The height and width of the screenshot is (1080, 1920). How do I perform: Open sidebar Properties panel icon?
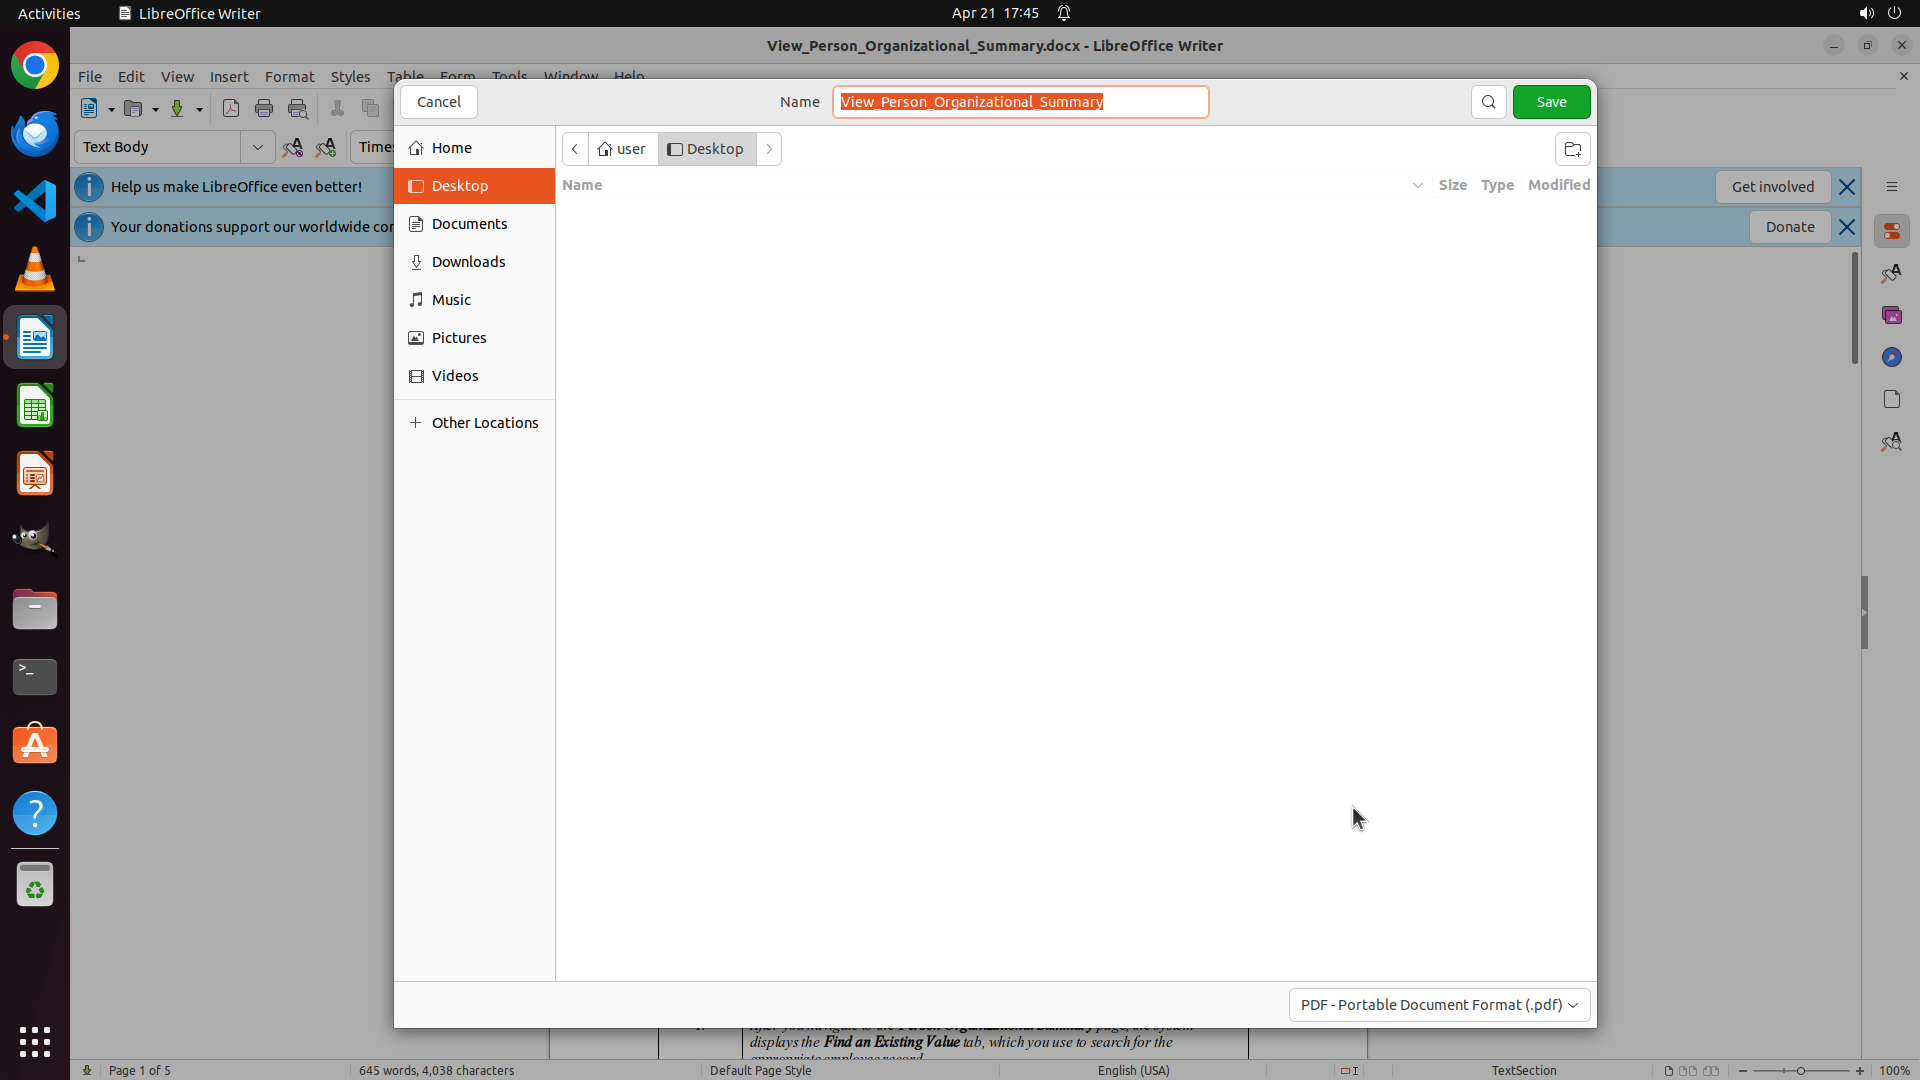(1891, 231)
